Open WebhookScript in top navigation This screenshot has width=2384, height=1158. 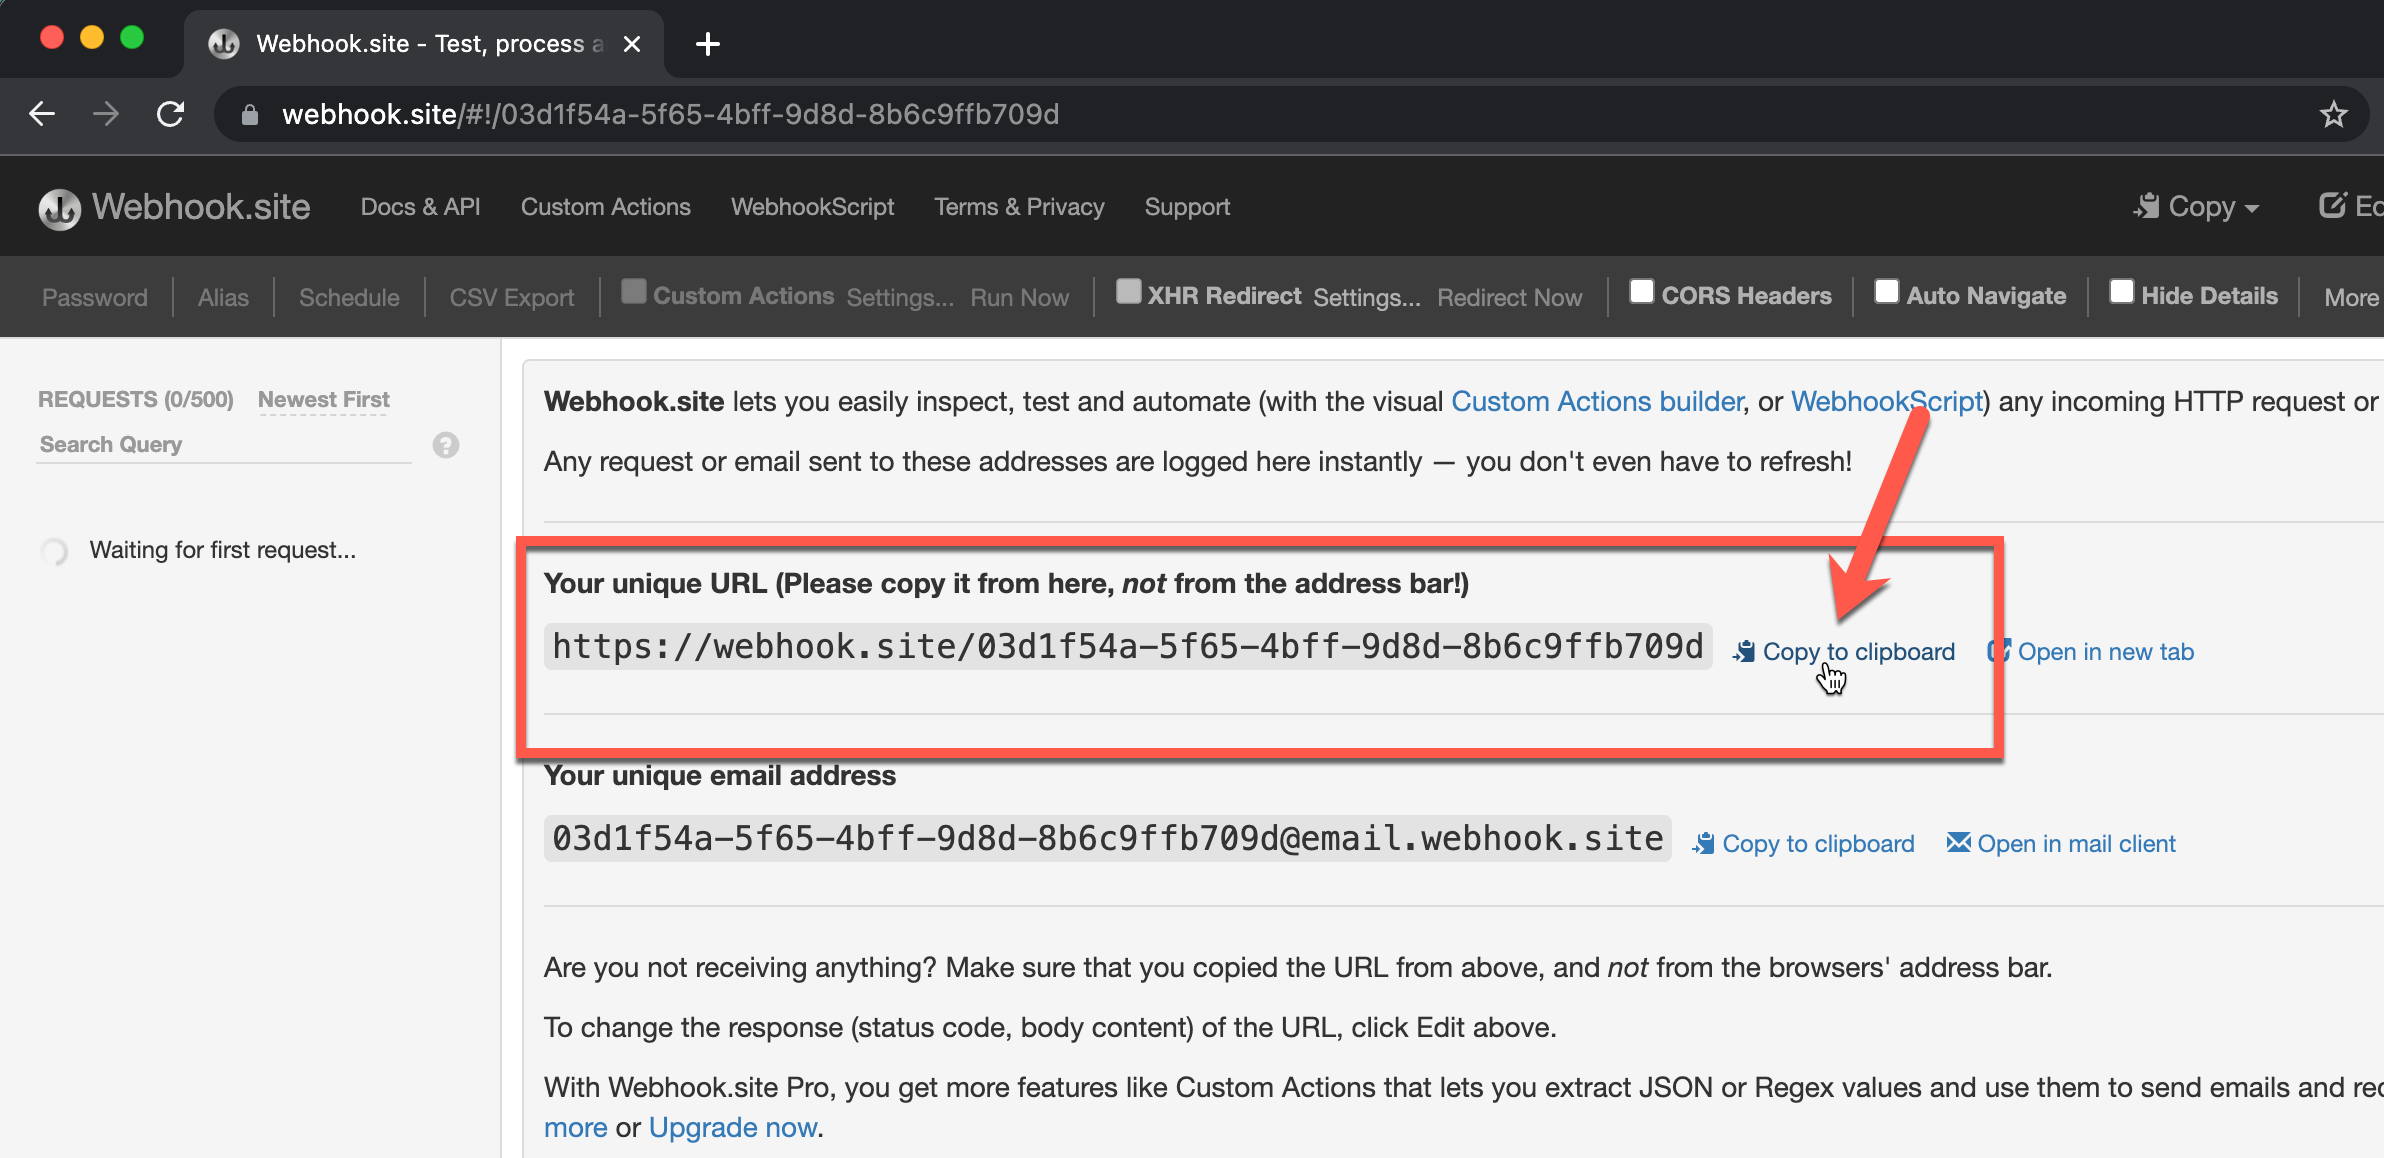click(812, 207)
